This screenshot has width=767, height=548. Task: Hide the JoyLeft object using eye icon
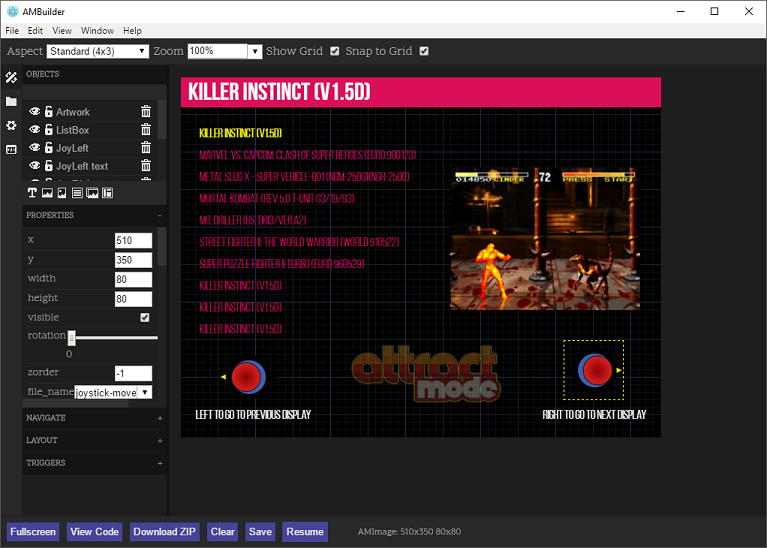[x=34, y=148]
